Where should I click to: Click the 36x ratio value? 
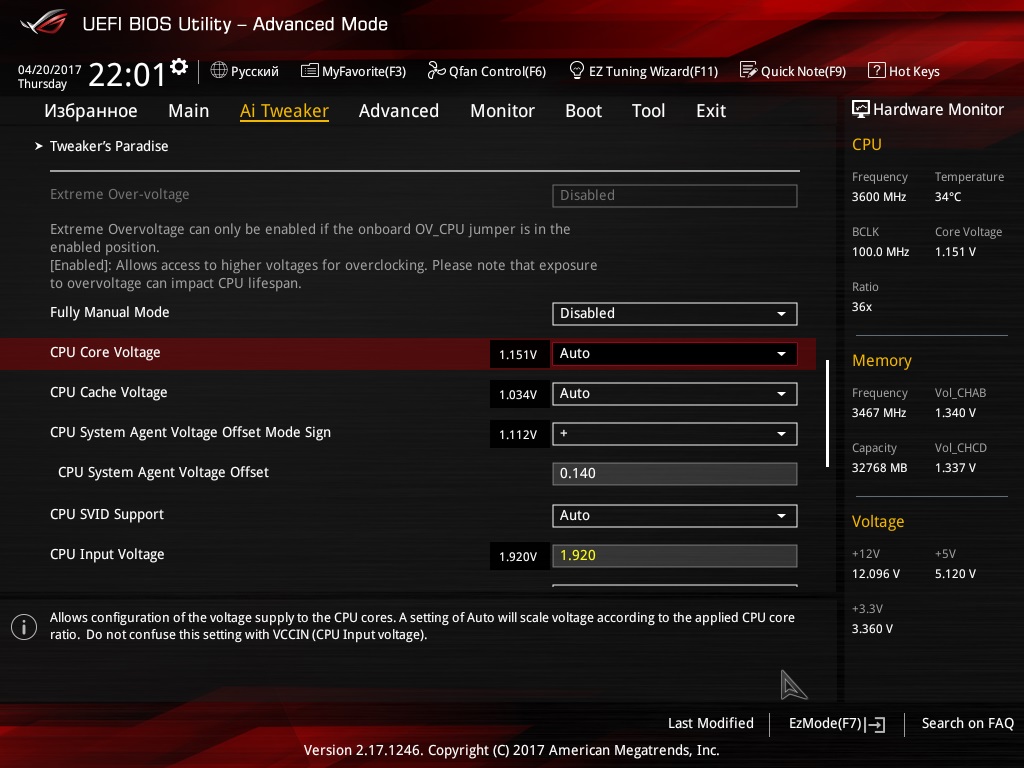point(861,306)
